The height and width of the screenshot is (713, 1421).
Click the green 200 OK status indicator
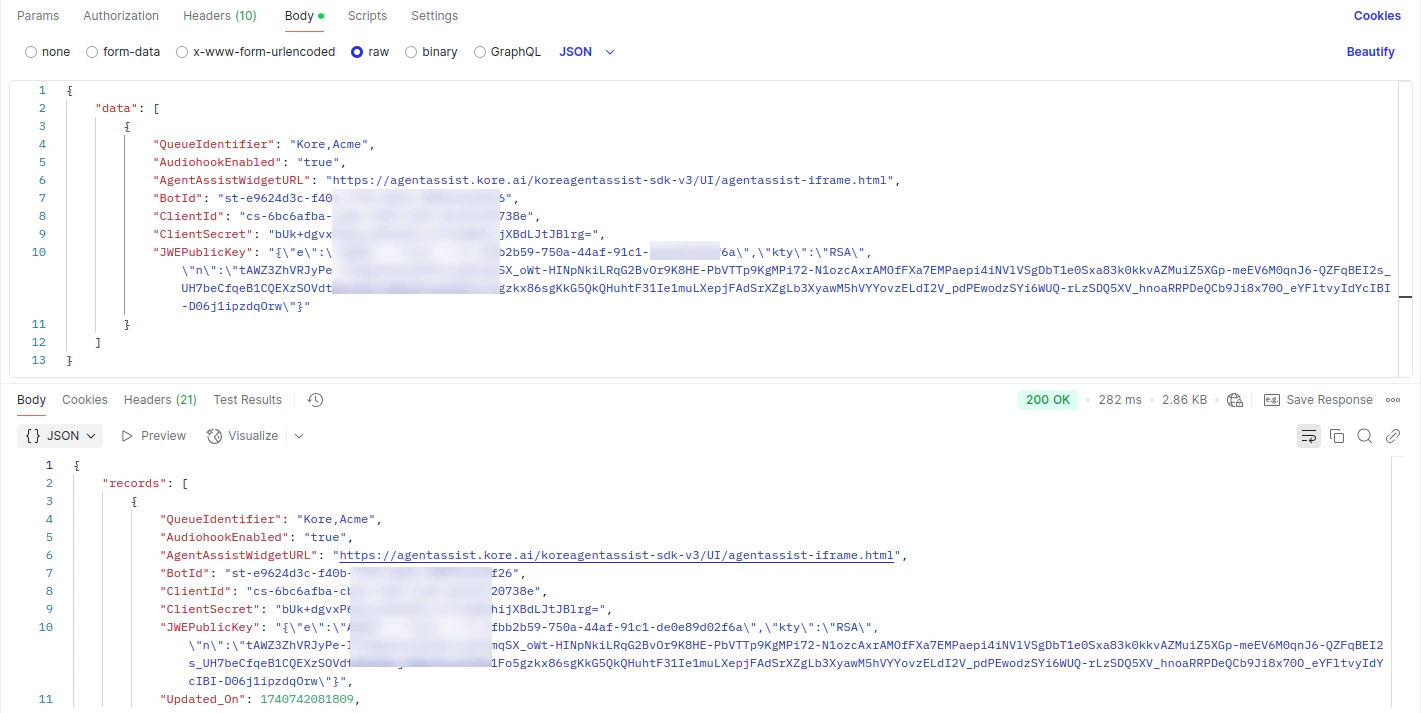(1047, 399)
